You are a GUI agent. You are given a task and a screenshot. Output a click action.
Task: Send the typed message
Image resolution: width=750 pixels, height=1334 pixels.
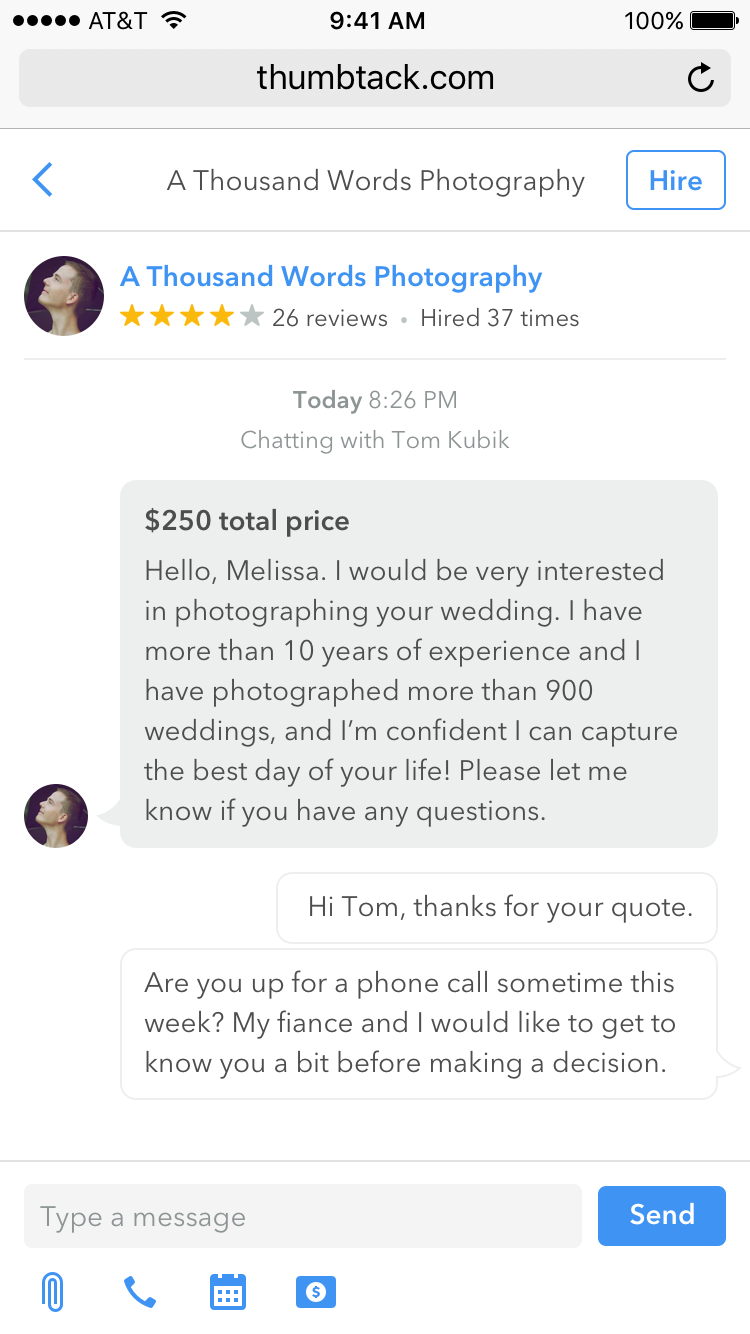click(661, 1215)
